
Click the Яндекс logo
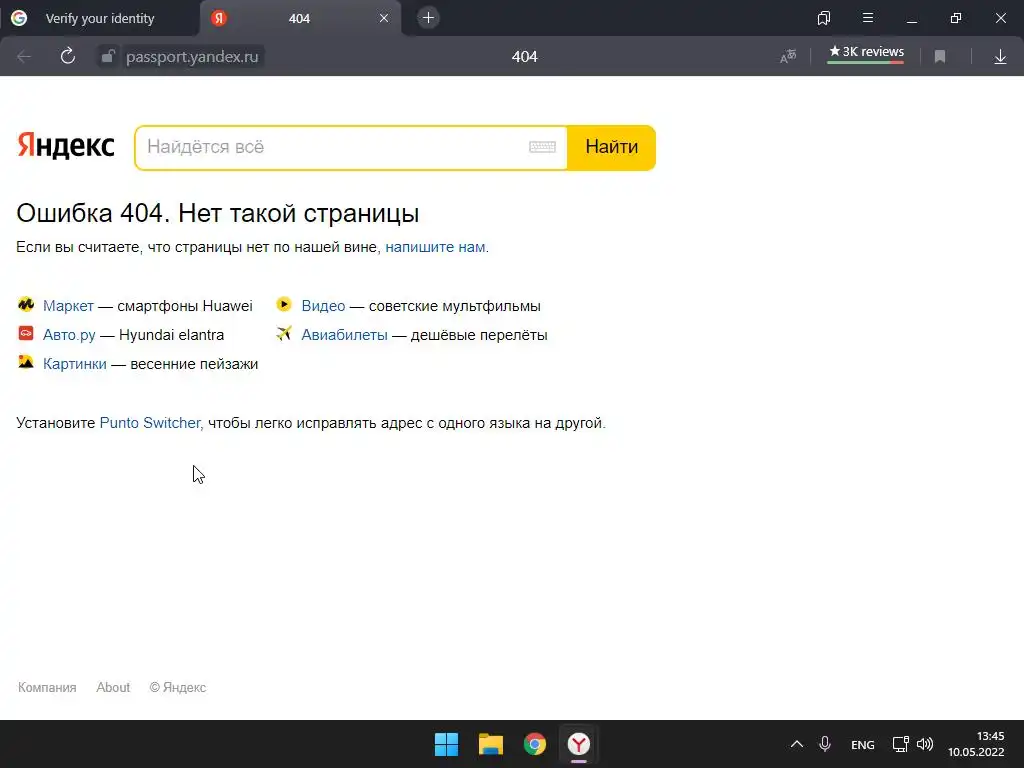click(65, 145)
